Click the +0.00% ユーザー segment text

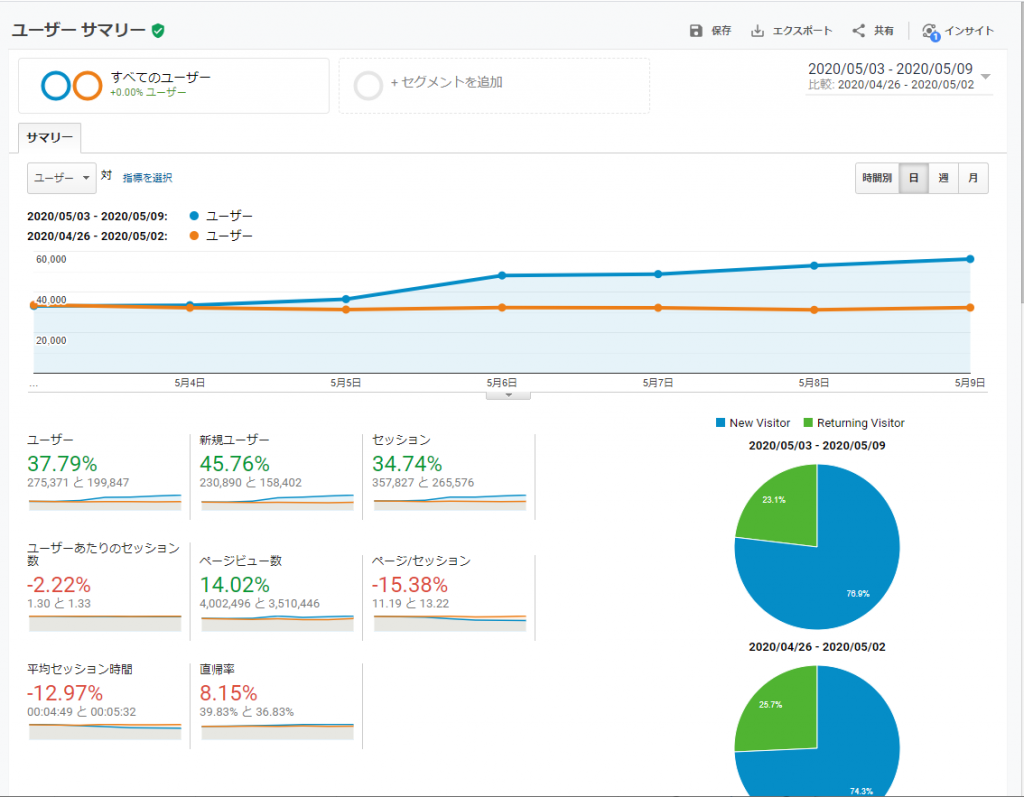pyautogui.click(x=148, y=93)
